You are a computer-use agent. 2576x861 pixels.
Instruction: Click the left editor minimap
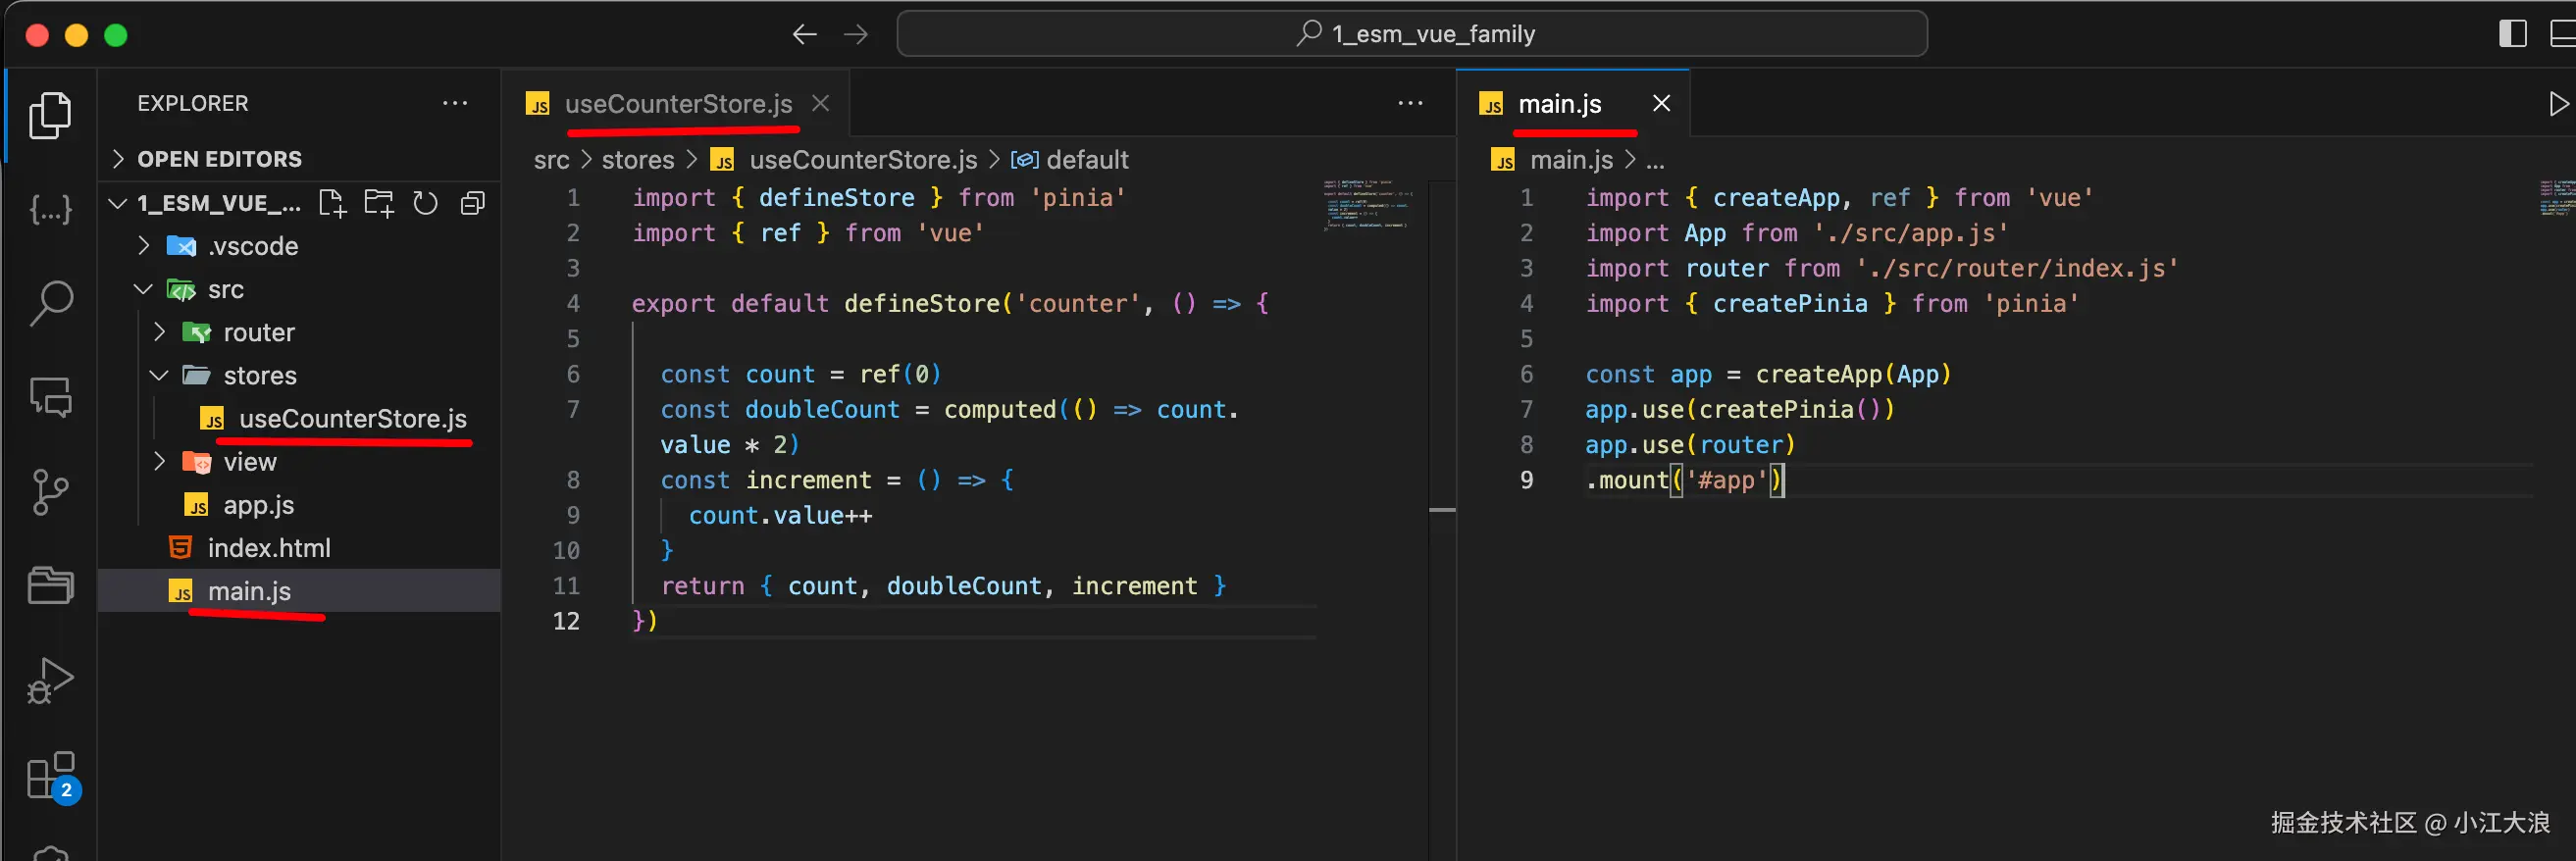[1366, 204]
